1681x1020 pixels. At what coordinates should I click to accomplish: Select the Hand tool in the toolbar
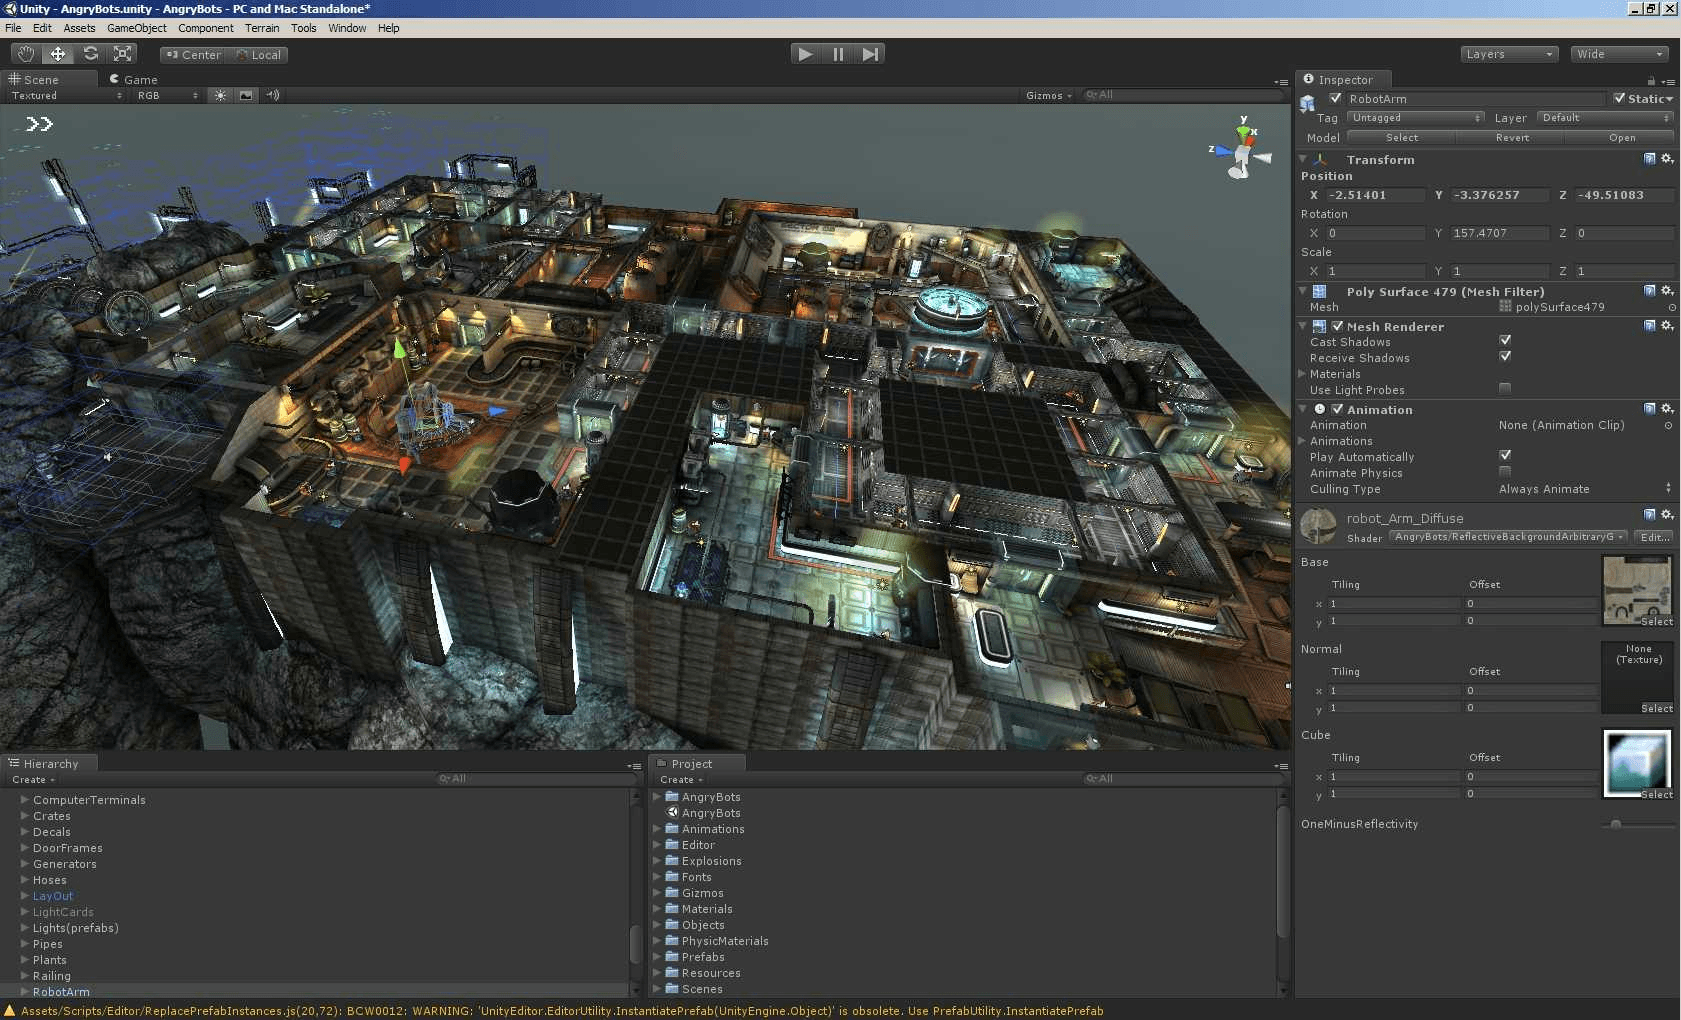coord(24,54)
